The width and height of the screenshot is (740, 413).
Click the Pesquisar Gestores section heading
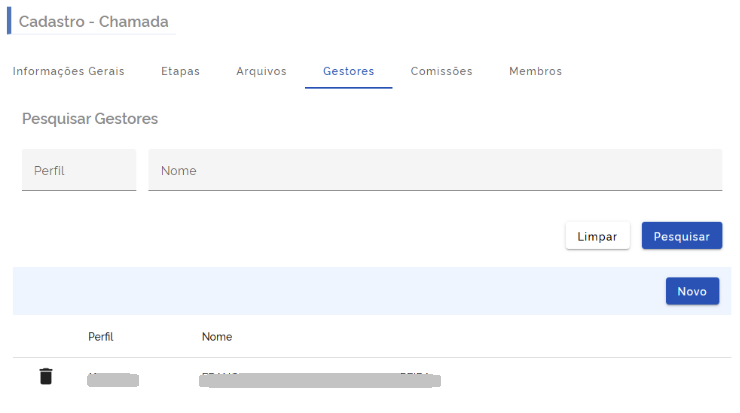click(90, 119)
